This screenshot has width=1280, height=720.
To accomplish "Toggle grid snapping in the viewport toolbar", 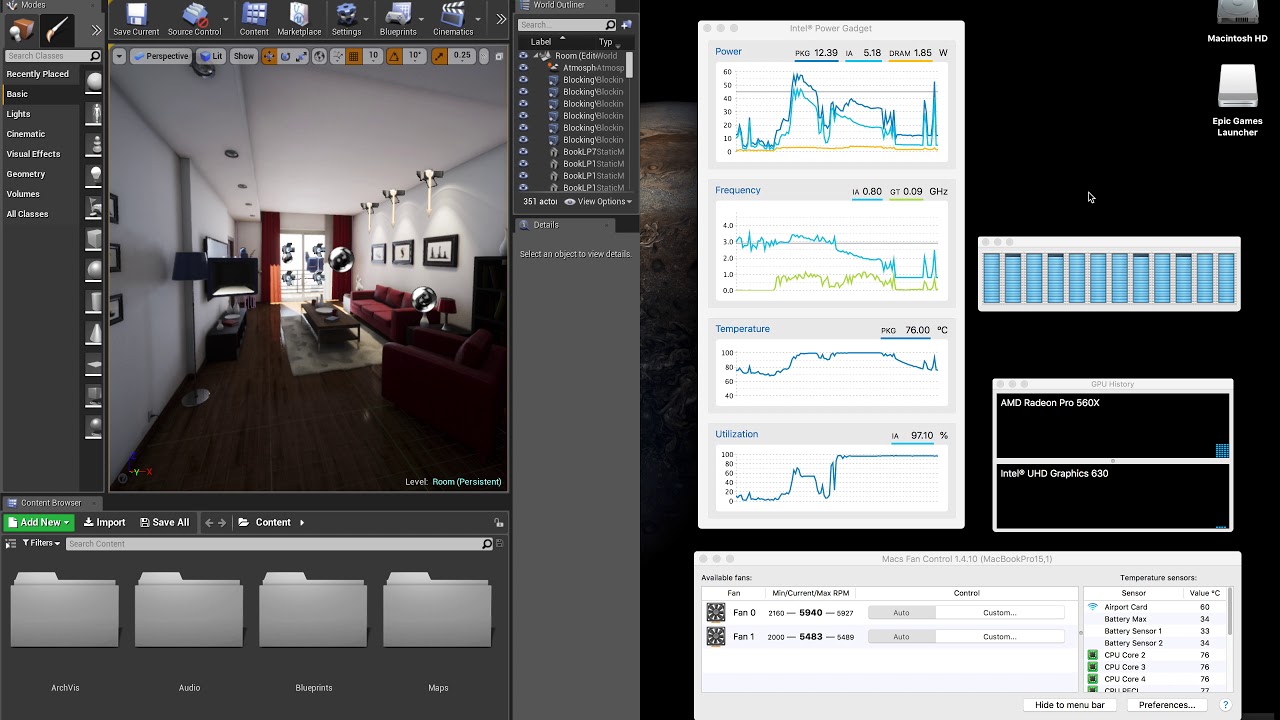I will [x=353, y=56].
